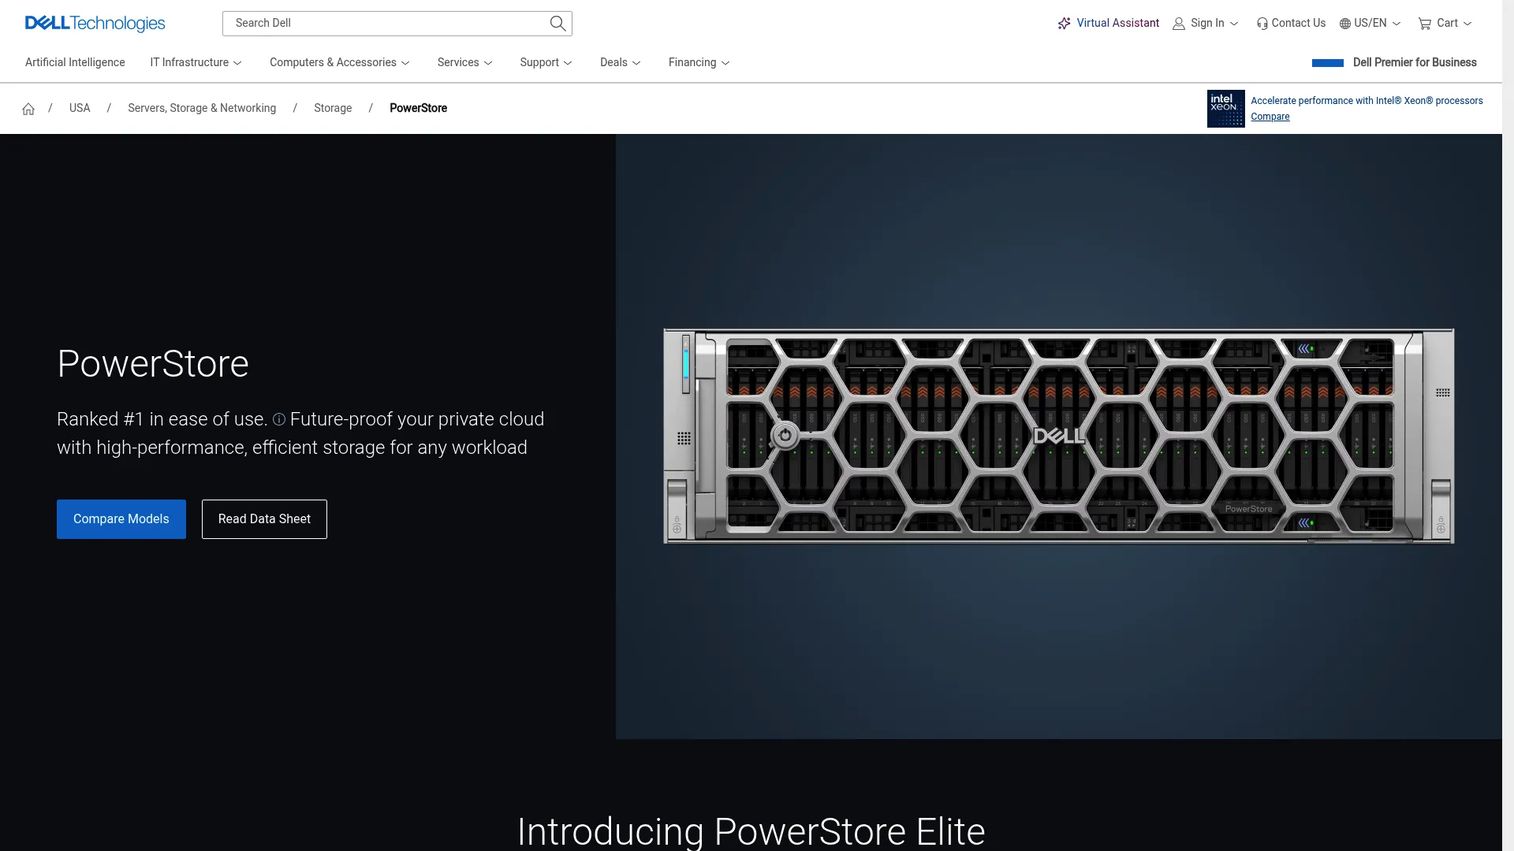Image resolution: width=1514 pixels, height=851 pixels.
Task: Click the Contact Us headset icon
Action: [x=1262, y=23]
